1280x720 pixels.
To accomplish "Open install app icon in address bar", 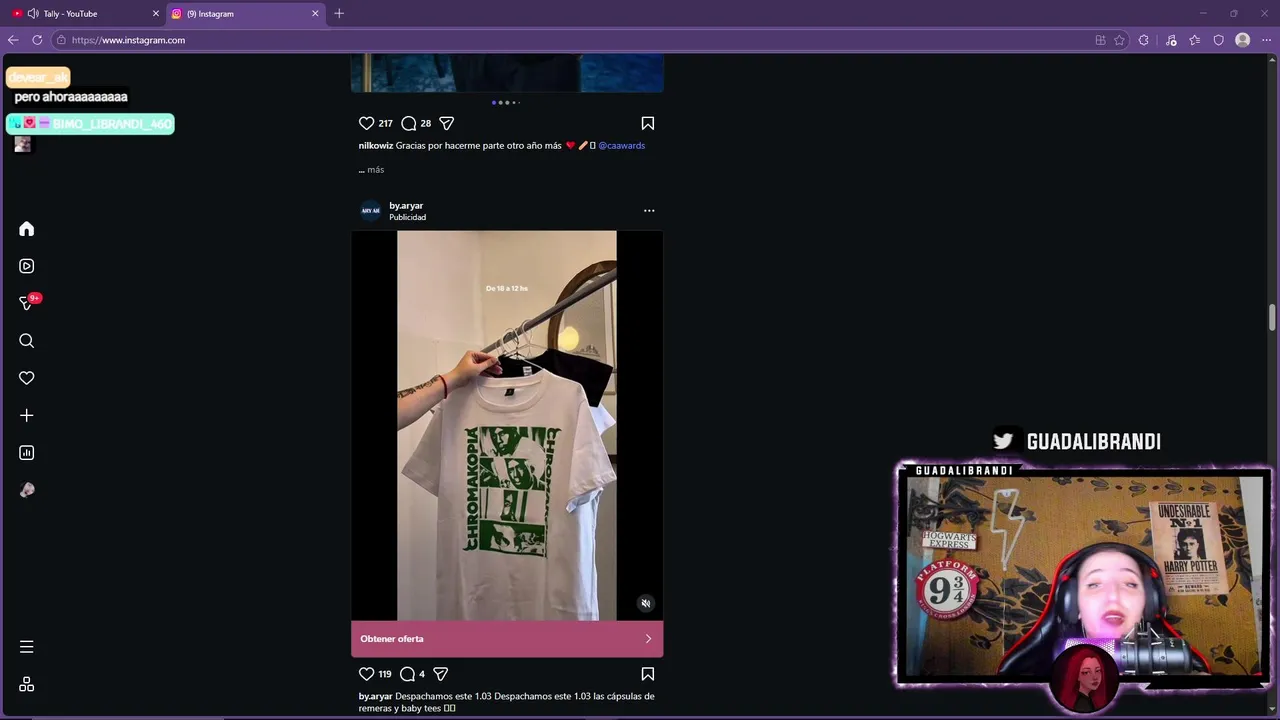I will tap(1100, 40).
